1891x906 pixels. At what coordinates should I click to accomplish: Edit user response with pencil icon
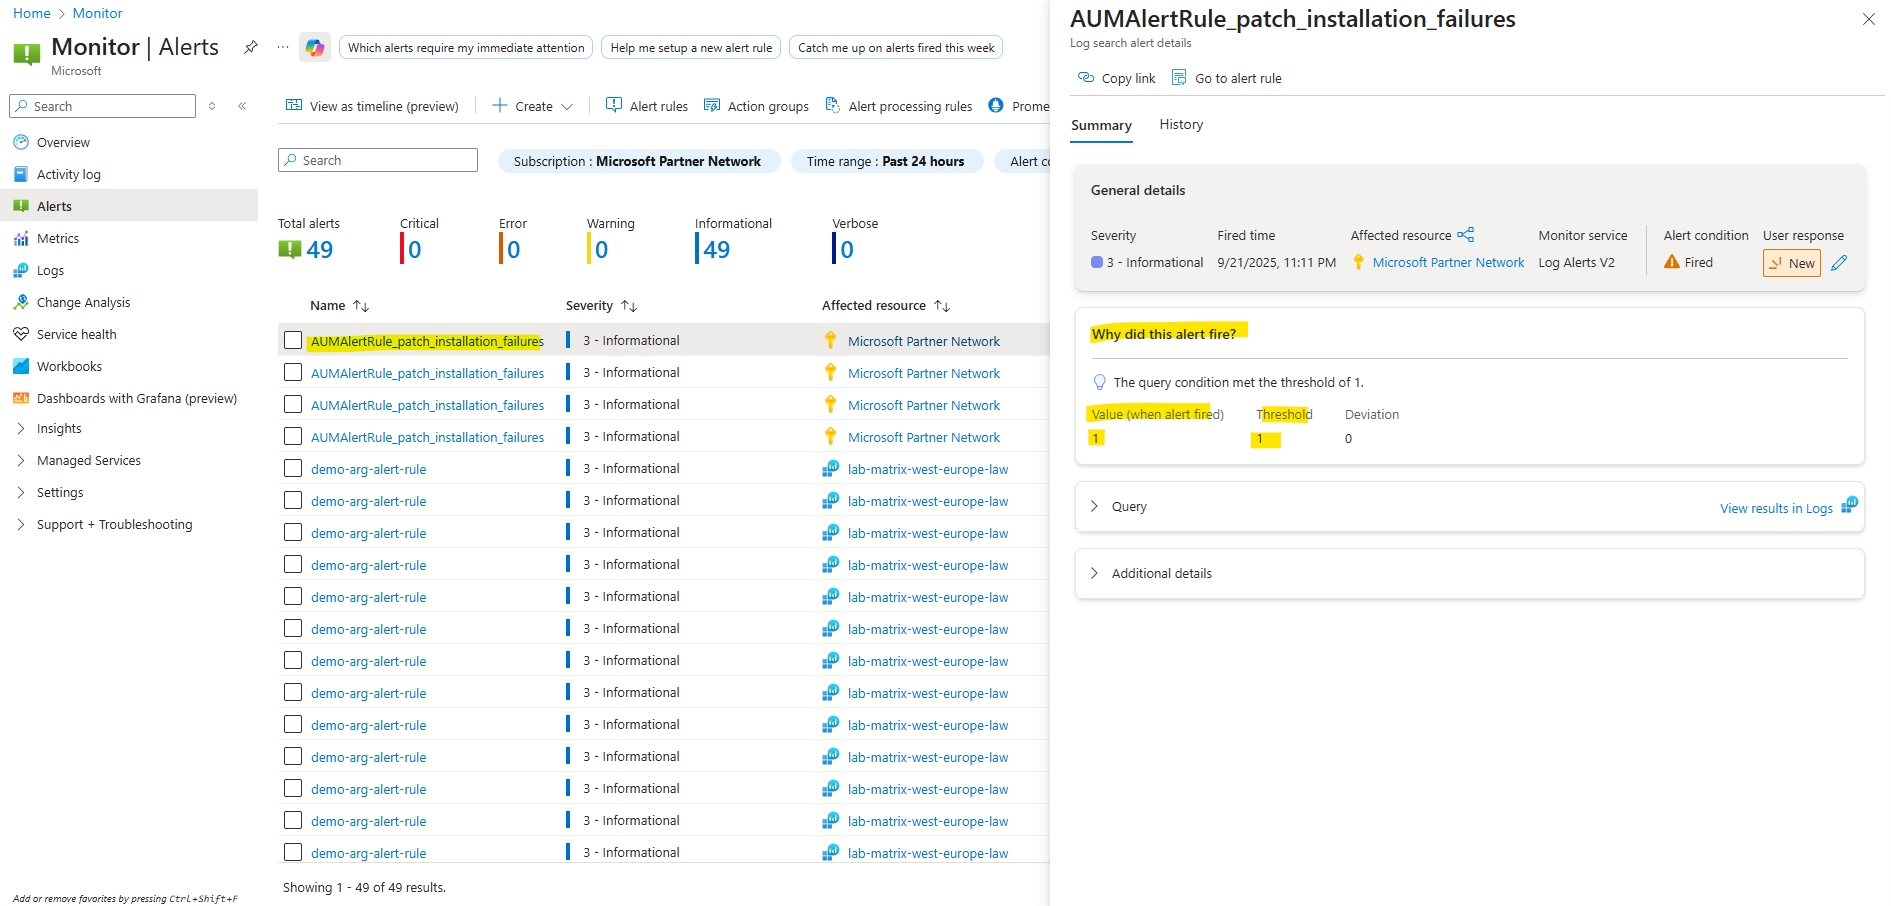[x=1839, y=263]
